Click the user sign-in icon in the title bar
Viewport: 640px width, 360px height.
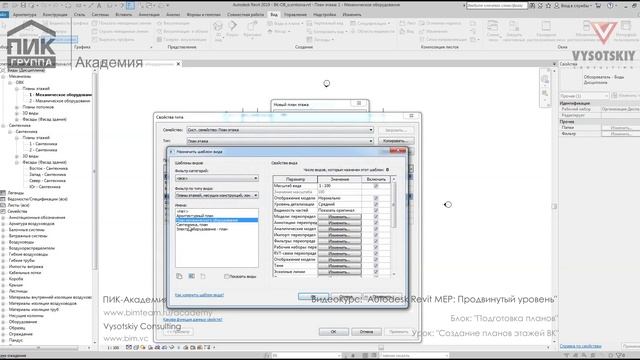coord(556,5)
